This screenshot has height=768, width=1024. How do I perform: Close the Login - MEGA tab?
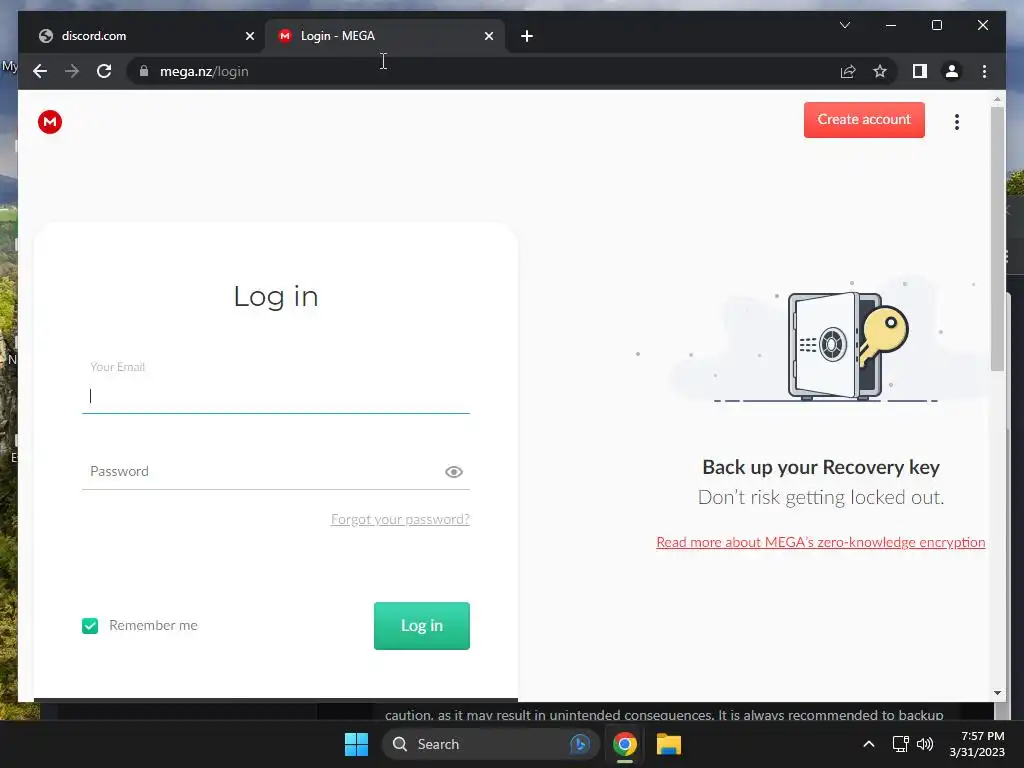(489, 36)
